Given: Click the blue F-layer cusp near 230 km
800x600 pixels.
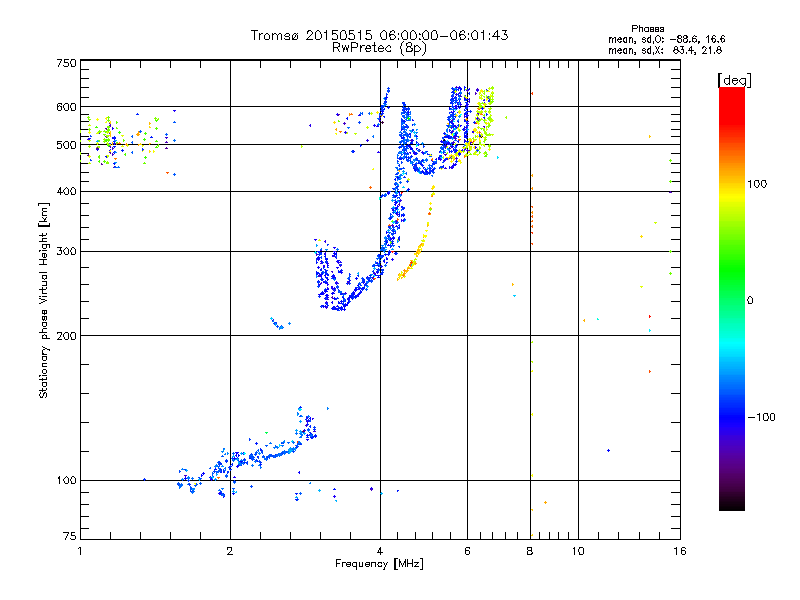Looking at the screenshot, I should (339, 306).
